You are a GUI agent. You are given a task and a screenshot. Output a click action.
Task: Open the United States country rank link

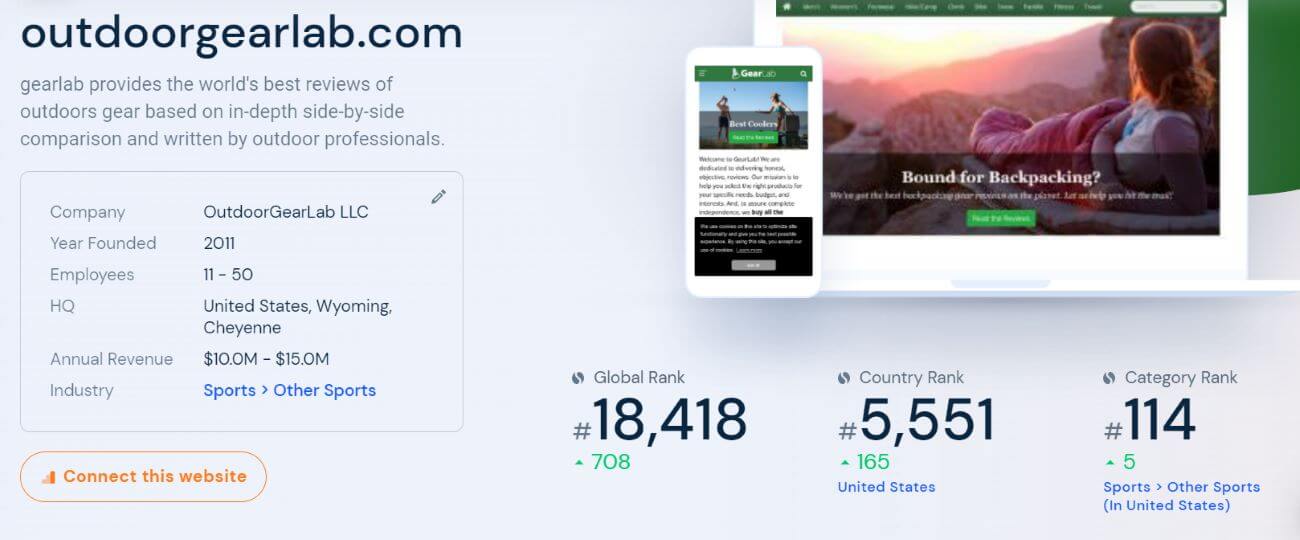pos(886,487)
